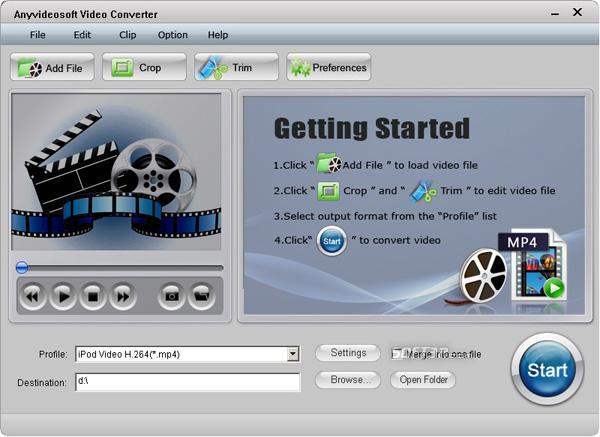This screenshot has height=437, width=600.
Task: Click the Destination path field
Action: coord(188,382)
